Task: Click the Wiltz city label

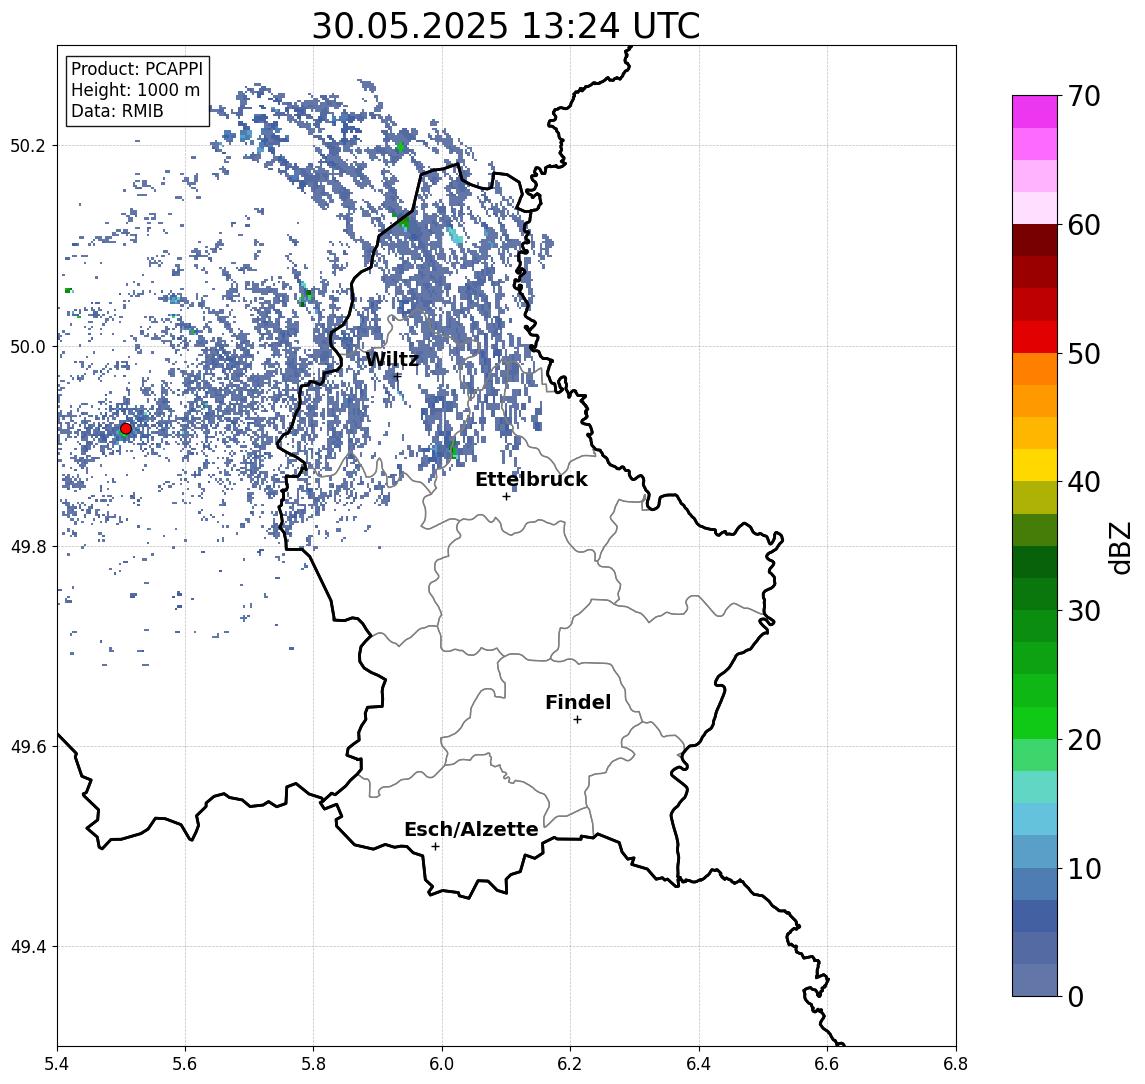Action: tap(392, 359)
